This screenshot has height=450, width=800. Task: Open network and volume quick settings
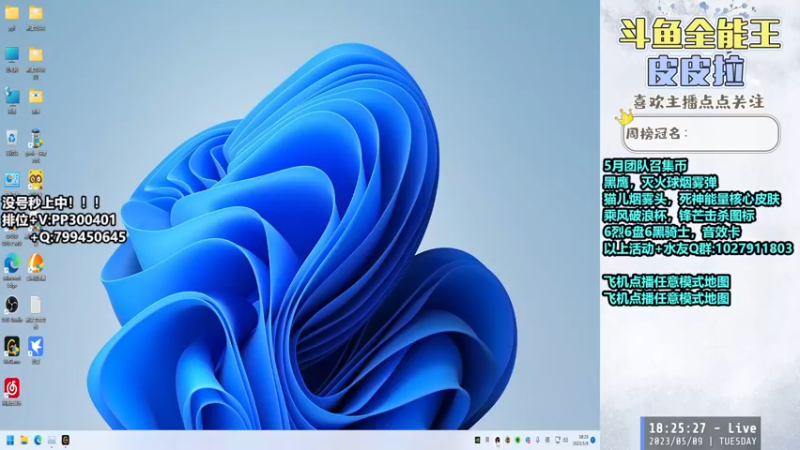(x=561, y=440)
